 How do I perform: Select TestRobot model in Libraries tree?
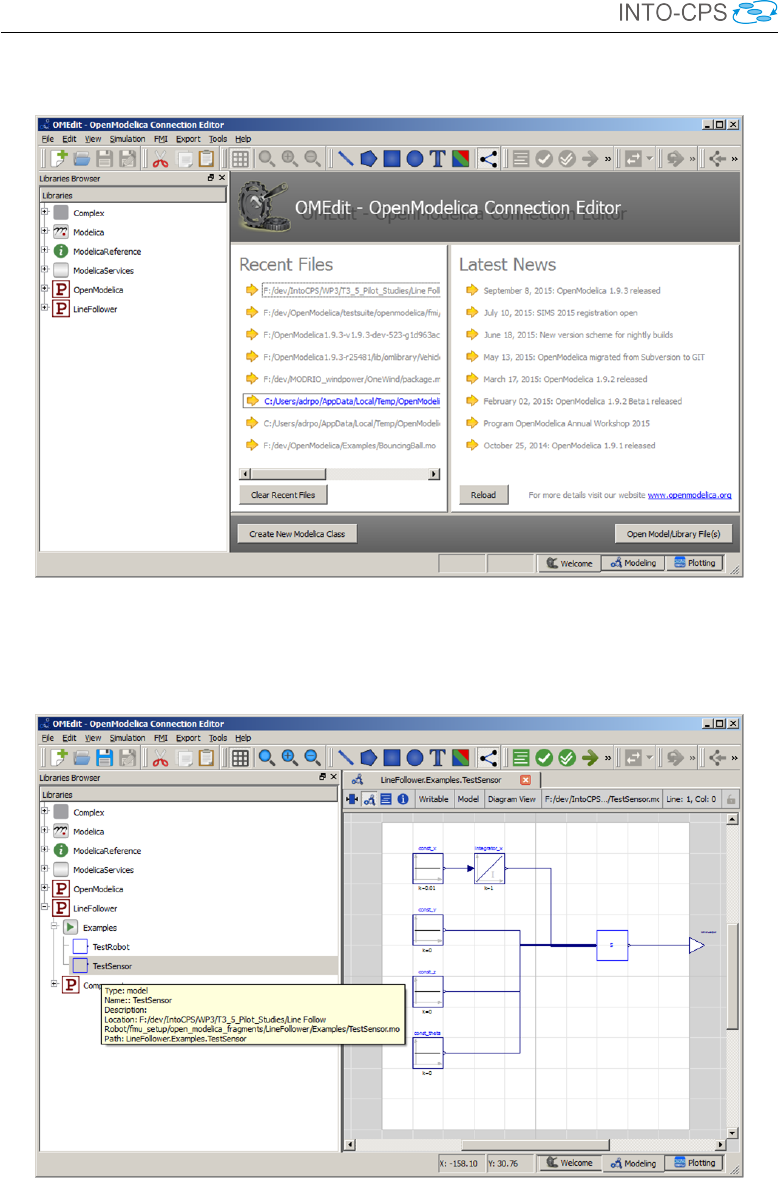pyautogui.click(x=110, y=947)
